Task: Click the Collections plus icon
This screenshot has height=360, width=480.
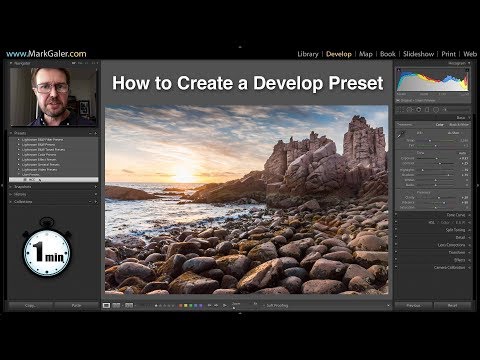Action: click(96, 202)
